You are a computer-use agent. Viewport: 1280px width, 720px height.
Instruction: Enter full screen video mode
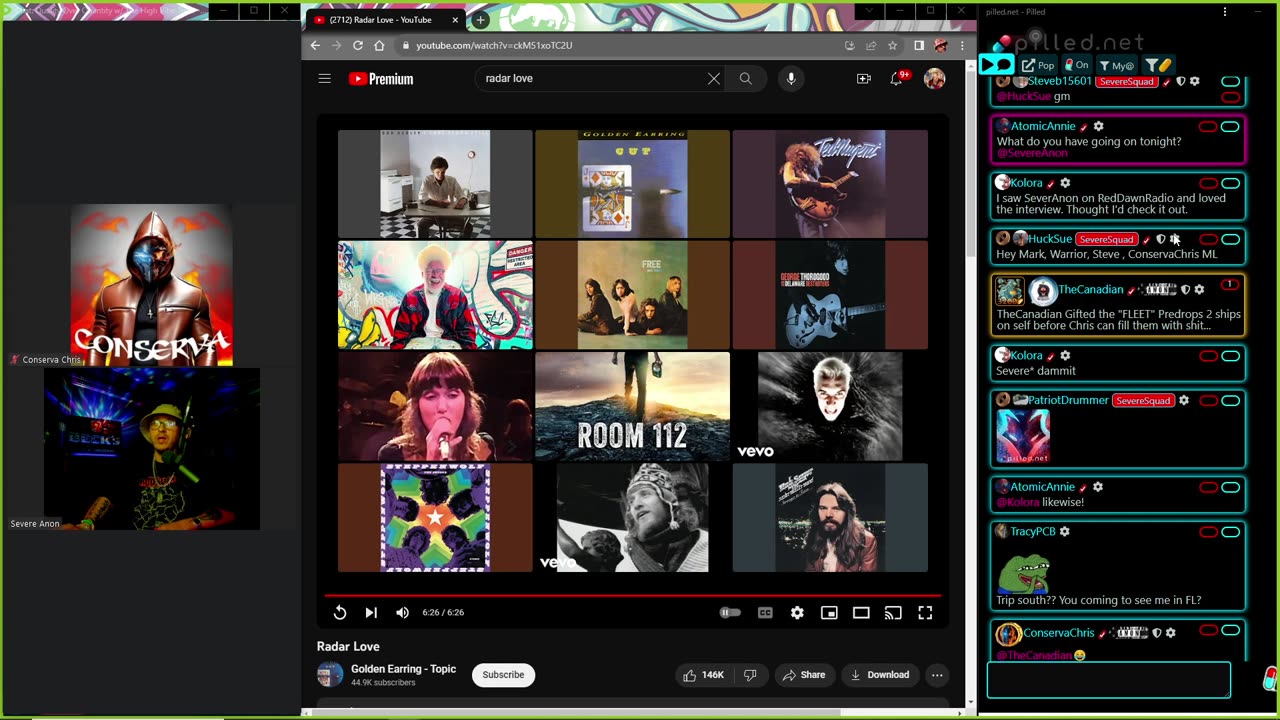coord(925,613)
